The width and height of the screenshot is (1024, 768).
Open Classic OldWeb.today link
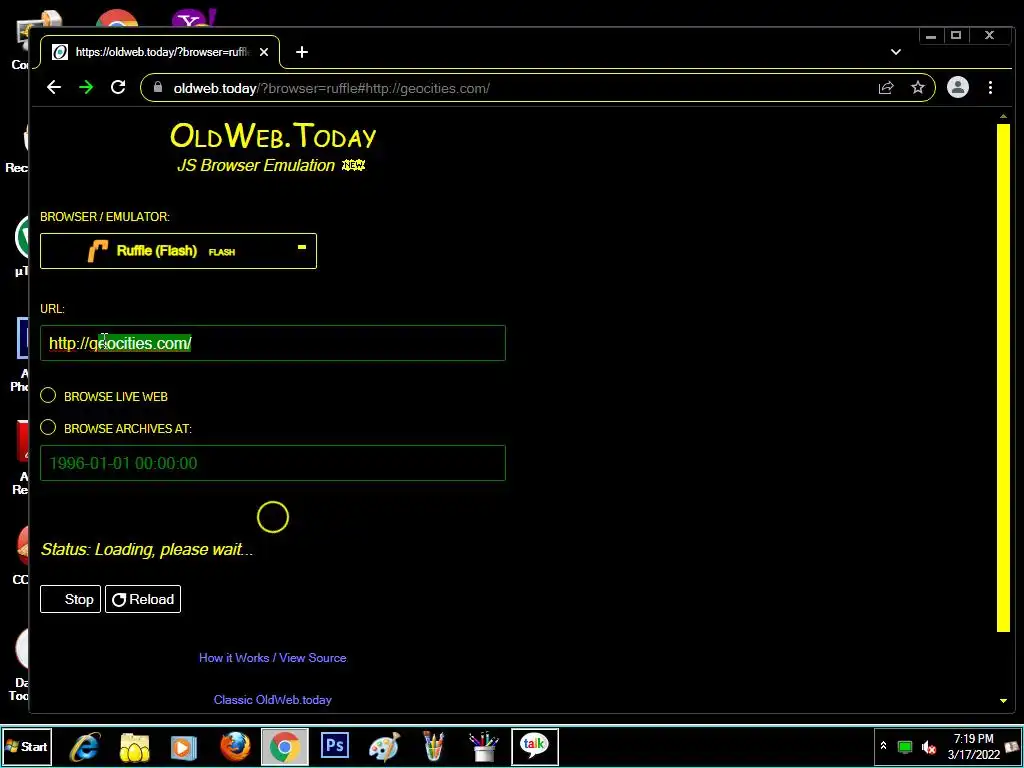coord(272,699)
